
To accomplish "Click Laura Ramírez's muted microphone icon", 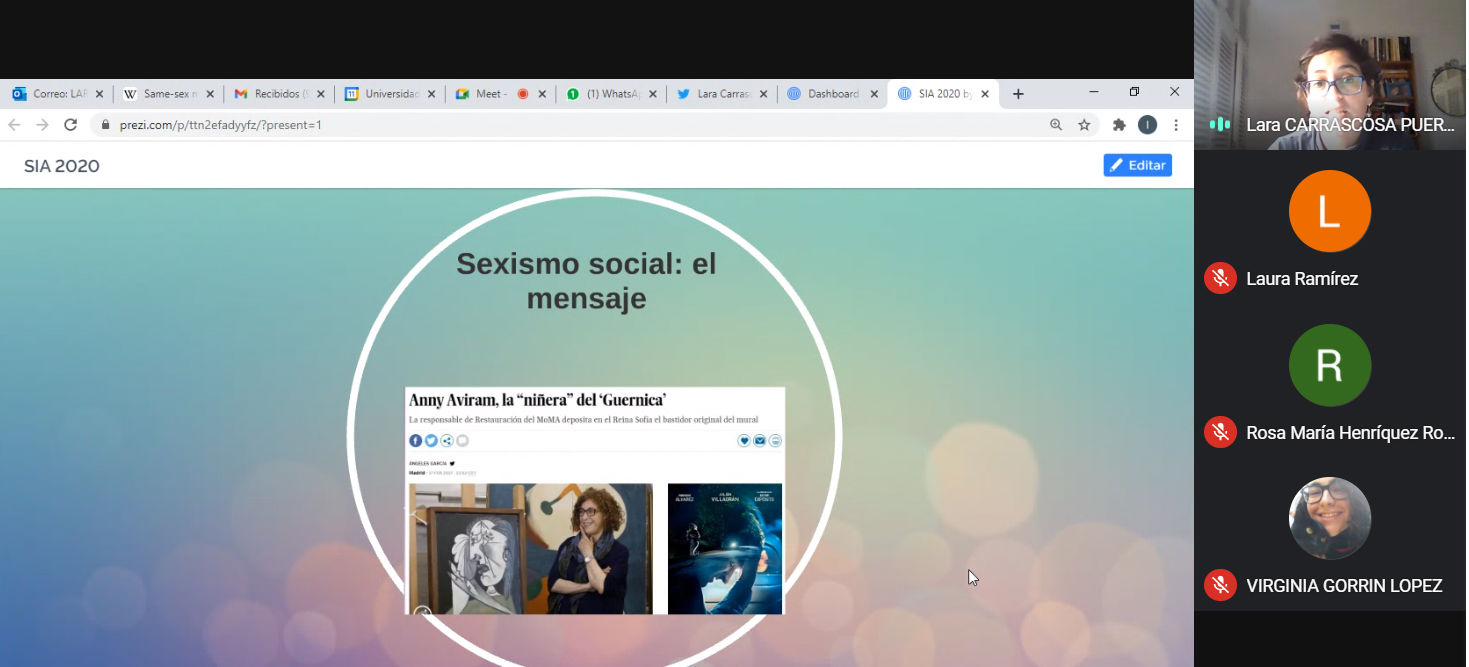I will tap(1219, 278).
